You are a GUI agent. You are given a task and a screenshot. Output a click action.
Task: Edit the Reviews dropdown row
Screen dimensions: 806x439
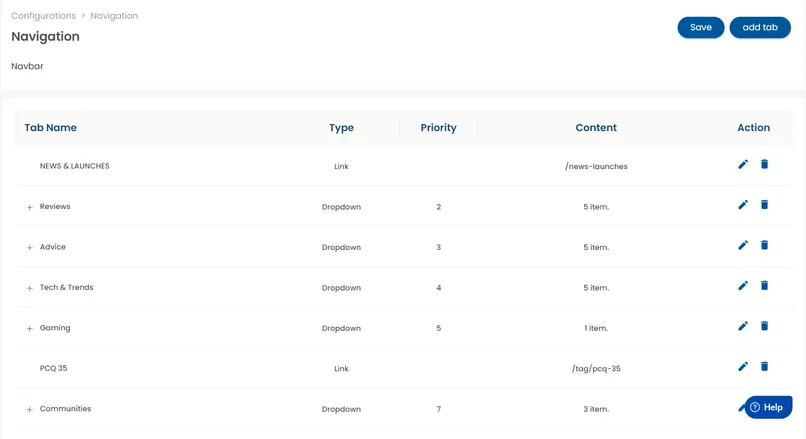(743, 205)
